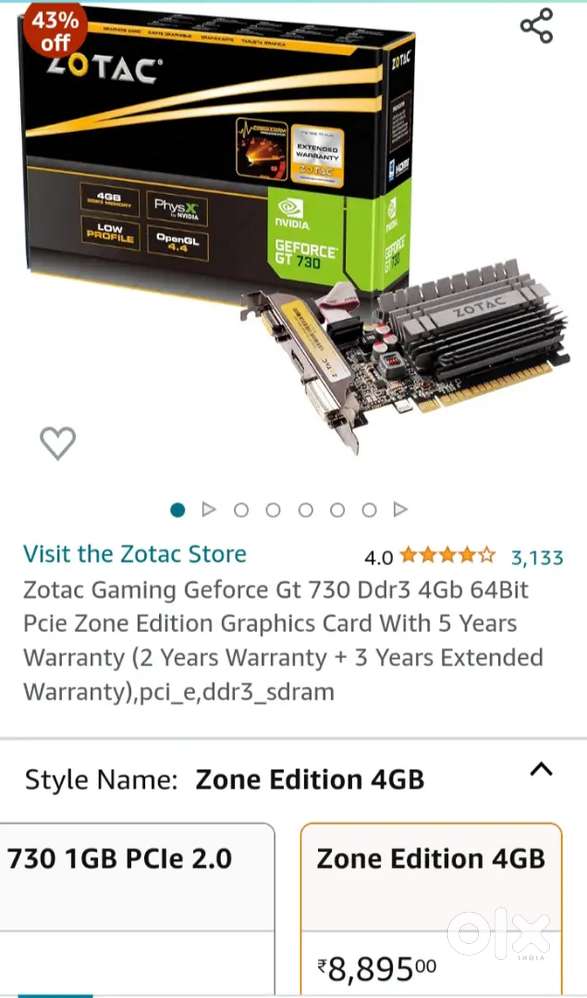Jump to sixth carousel image dot
Image resolution: width=587 pixels, height=998 pixels.
click(x=337, y=510)
